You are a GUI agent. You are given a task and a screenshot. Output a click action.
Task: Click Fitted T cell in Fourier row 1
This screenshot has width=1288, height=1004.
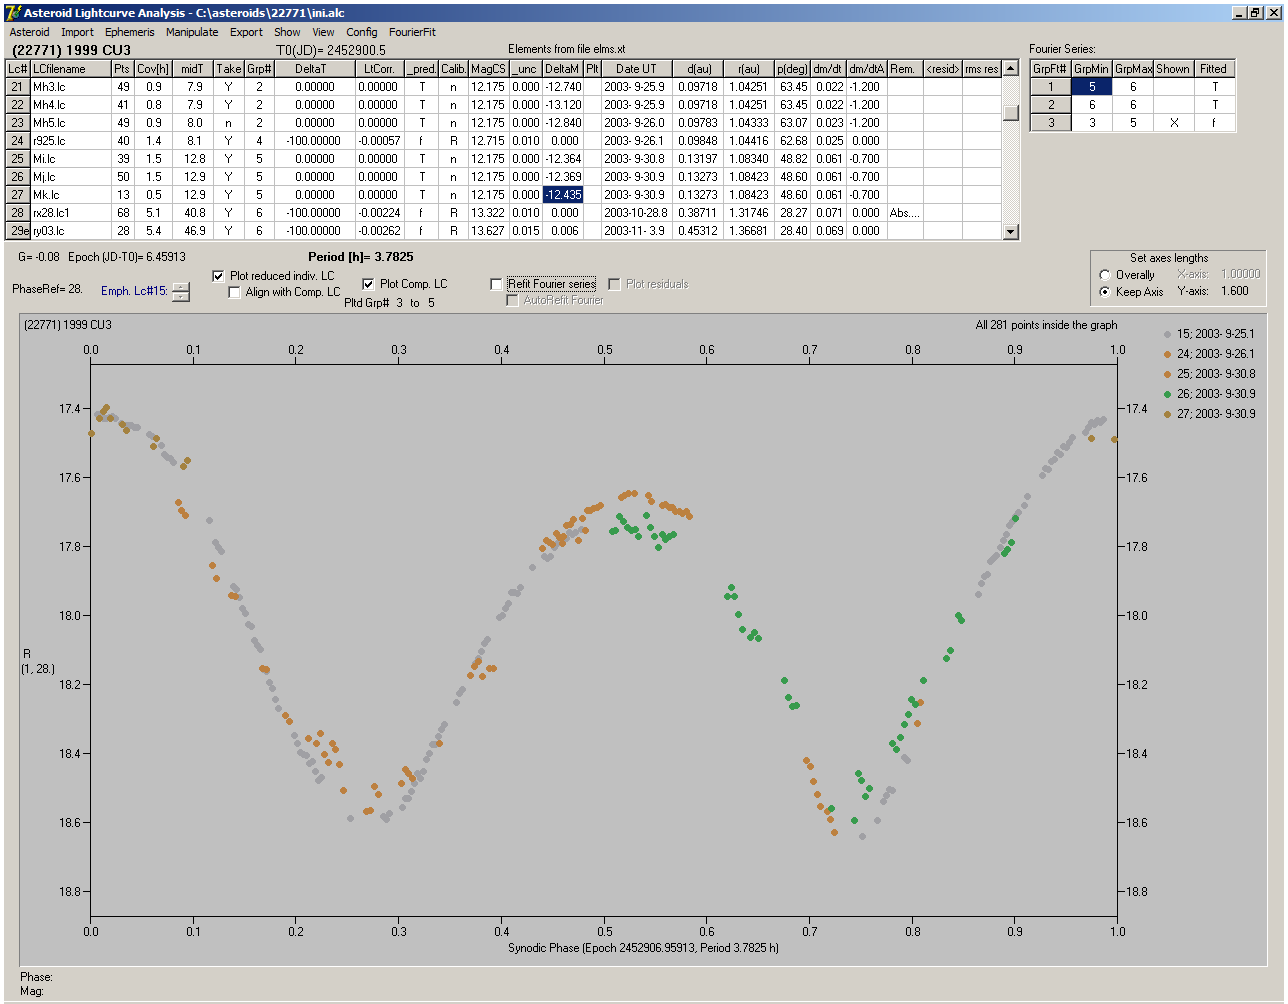(1214, 87)
